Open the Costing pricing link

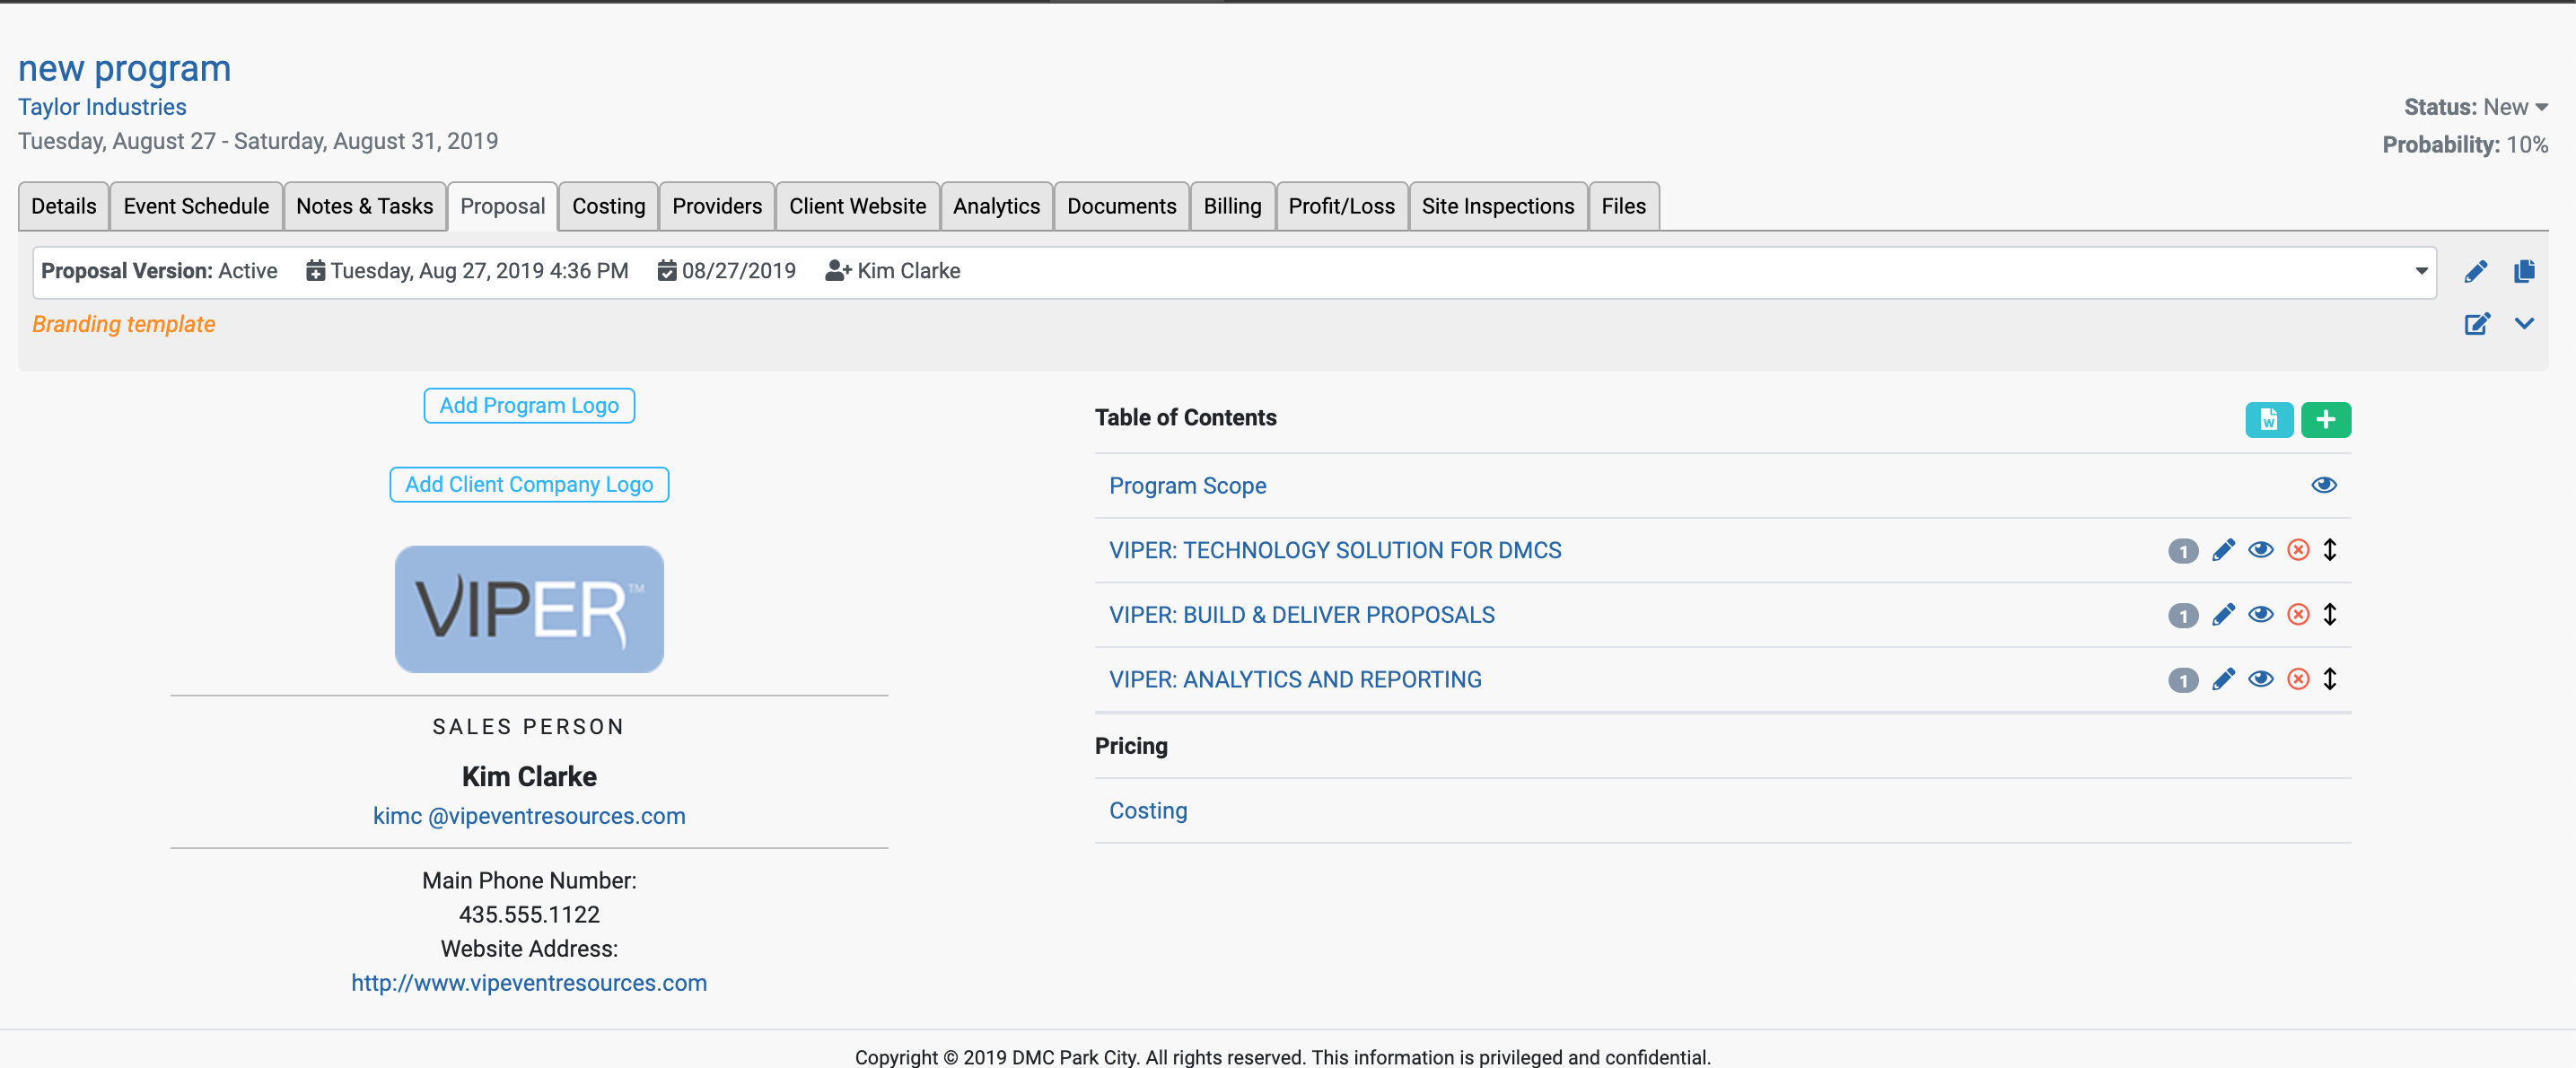(x=1148, y=810)
